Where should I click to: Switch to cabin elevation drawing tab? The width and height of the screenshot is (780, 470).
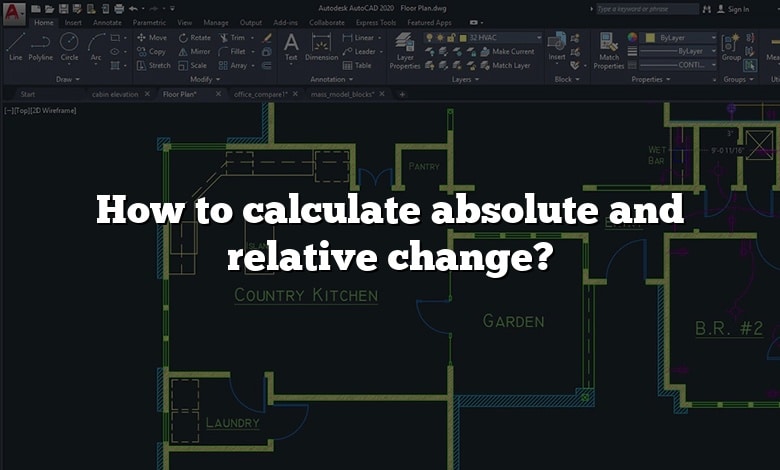pyautogui.click(x=115, y=94)
